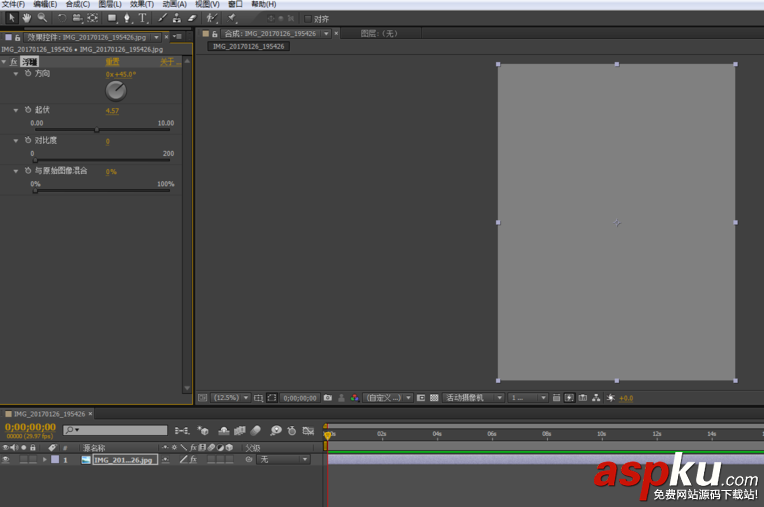Click the 关于 about link

(x=170, y=62)
